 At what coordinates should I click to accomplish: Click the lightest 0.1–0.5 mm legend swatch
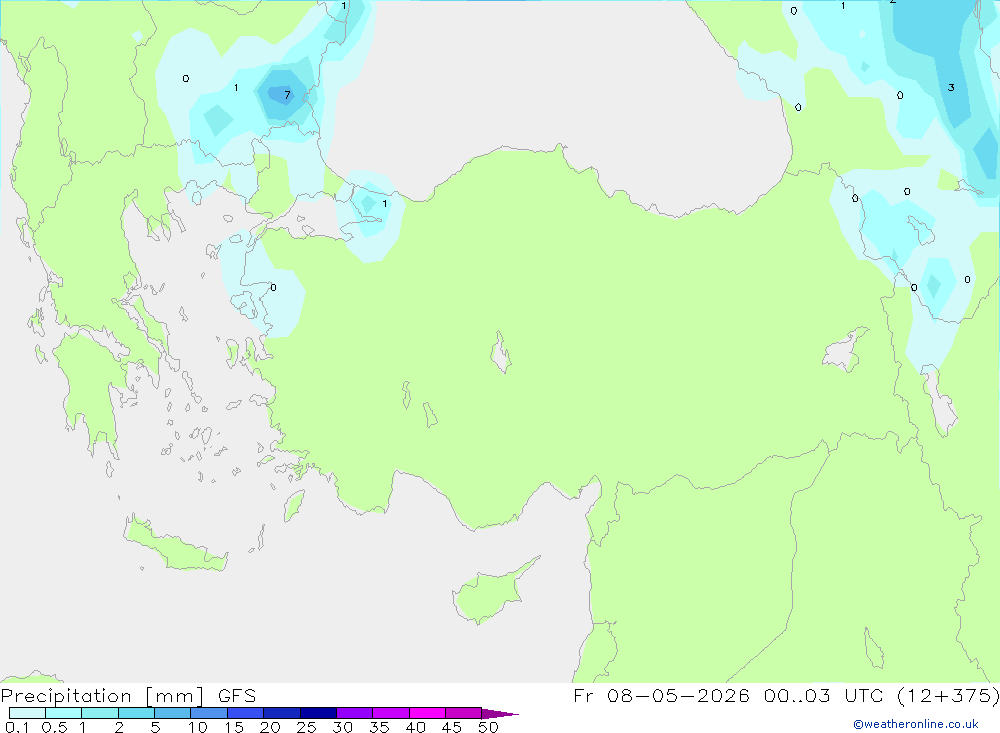(27, 713)
